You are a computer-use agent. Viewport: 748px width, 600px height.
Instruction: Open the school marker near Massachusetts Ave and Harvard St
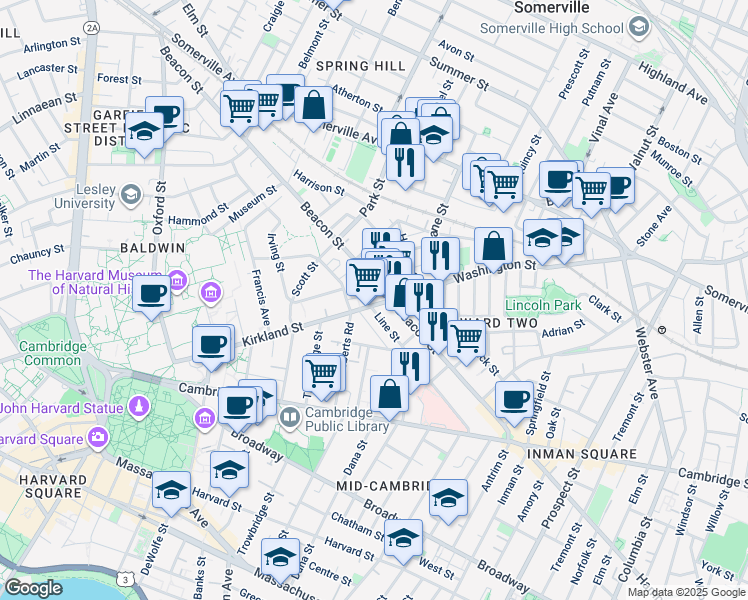(172, 492)
